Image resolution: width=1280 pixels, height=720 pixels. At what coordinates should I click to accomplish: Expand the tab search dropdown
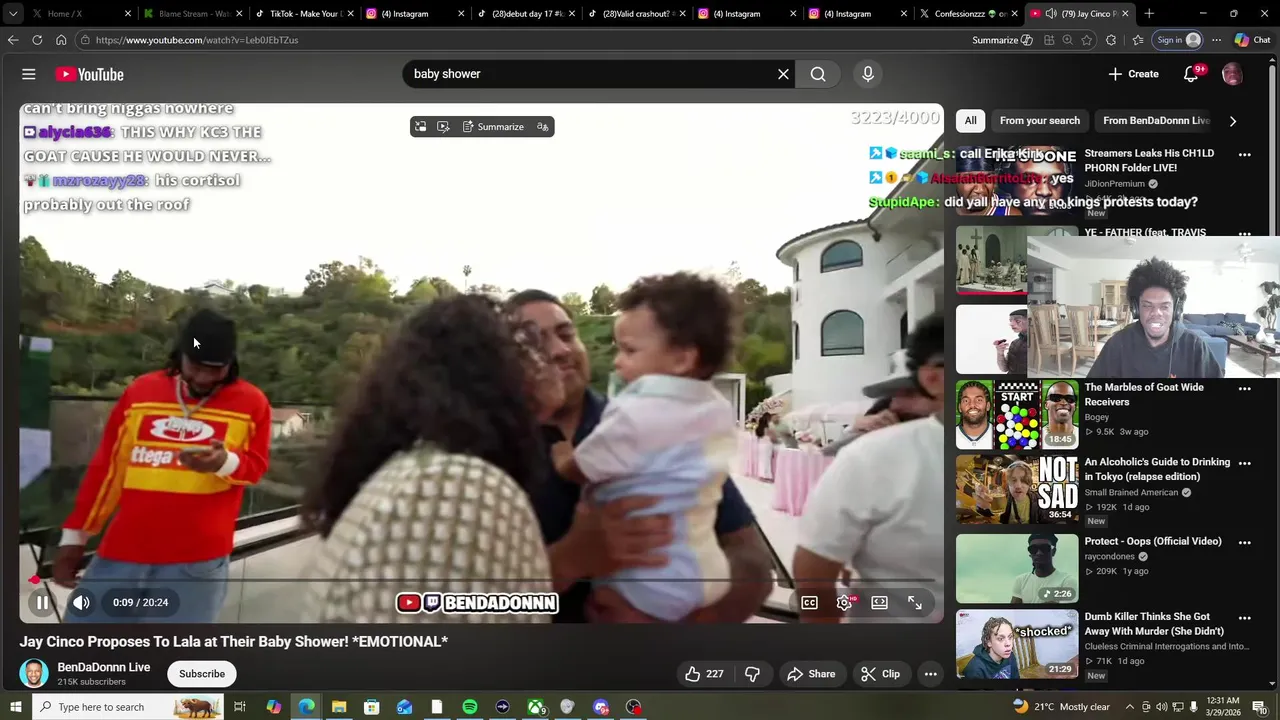[12, 14]
